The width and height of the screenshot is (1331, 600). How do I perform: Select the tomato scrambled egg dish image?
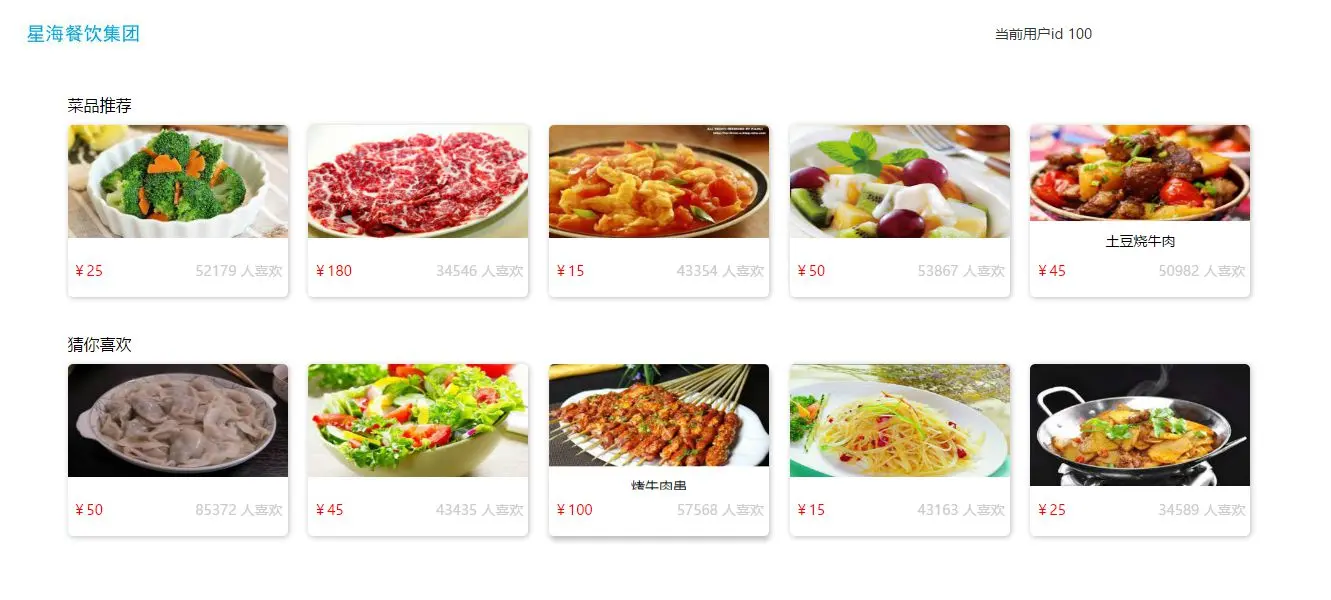click(659, 181)
